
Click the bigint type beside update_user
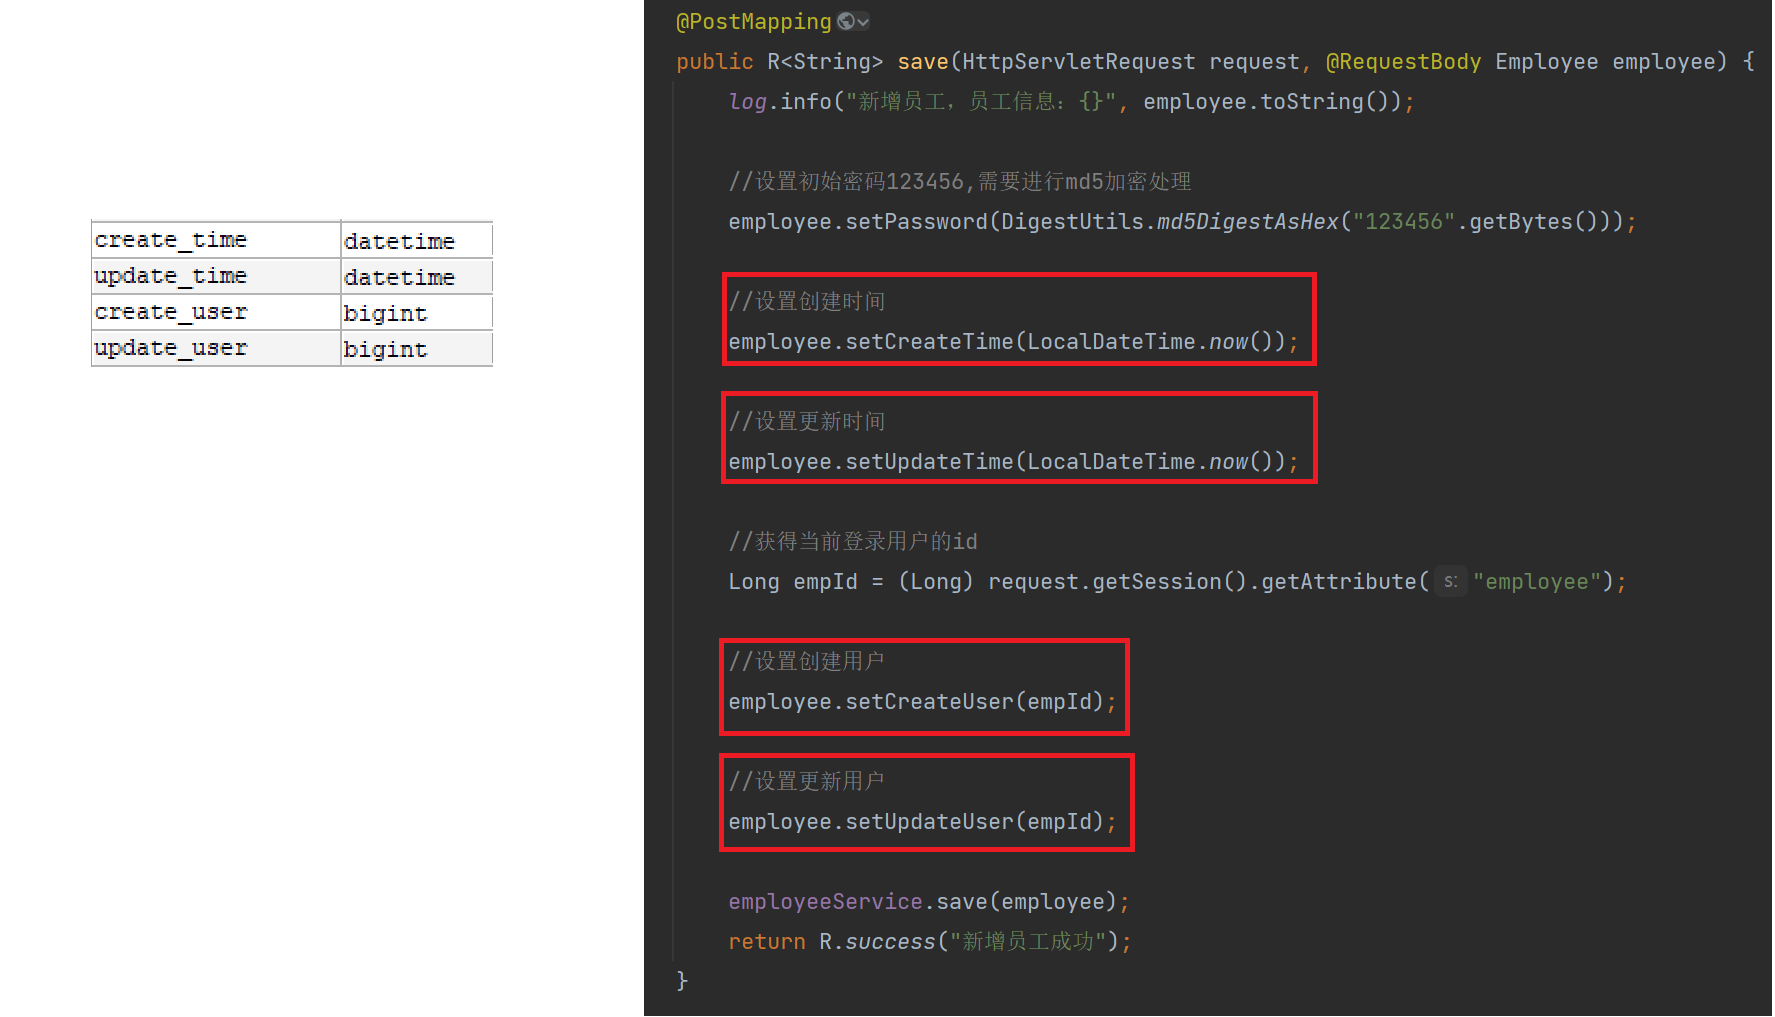click(x=386, y=349)
